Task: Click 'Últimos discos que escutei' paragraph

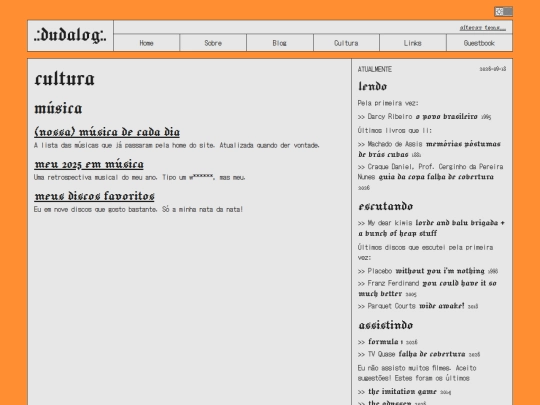Action: [x=426, y=252]
